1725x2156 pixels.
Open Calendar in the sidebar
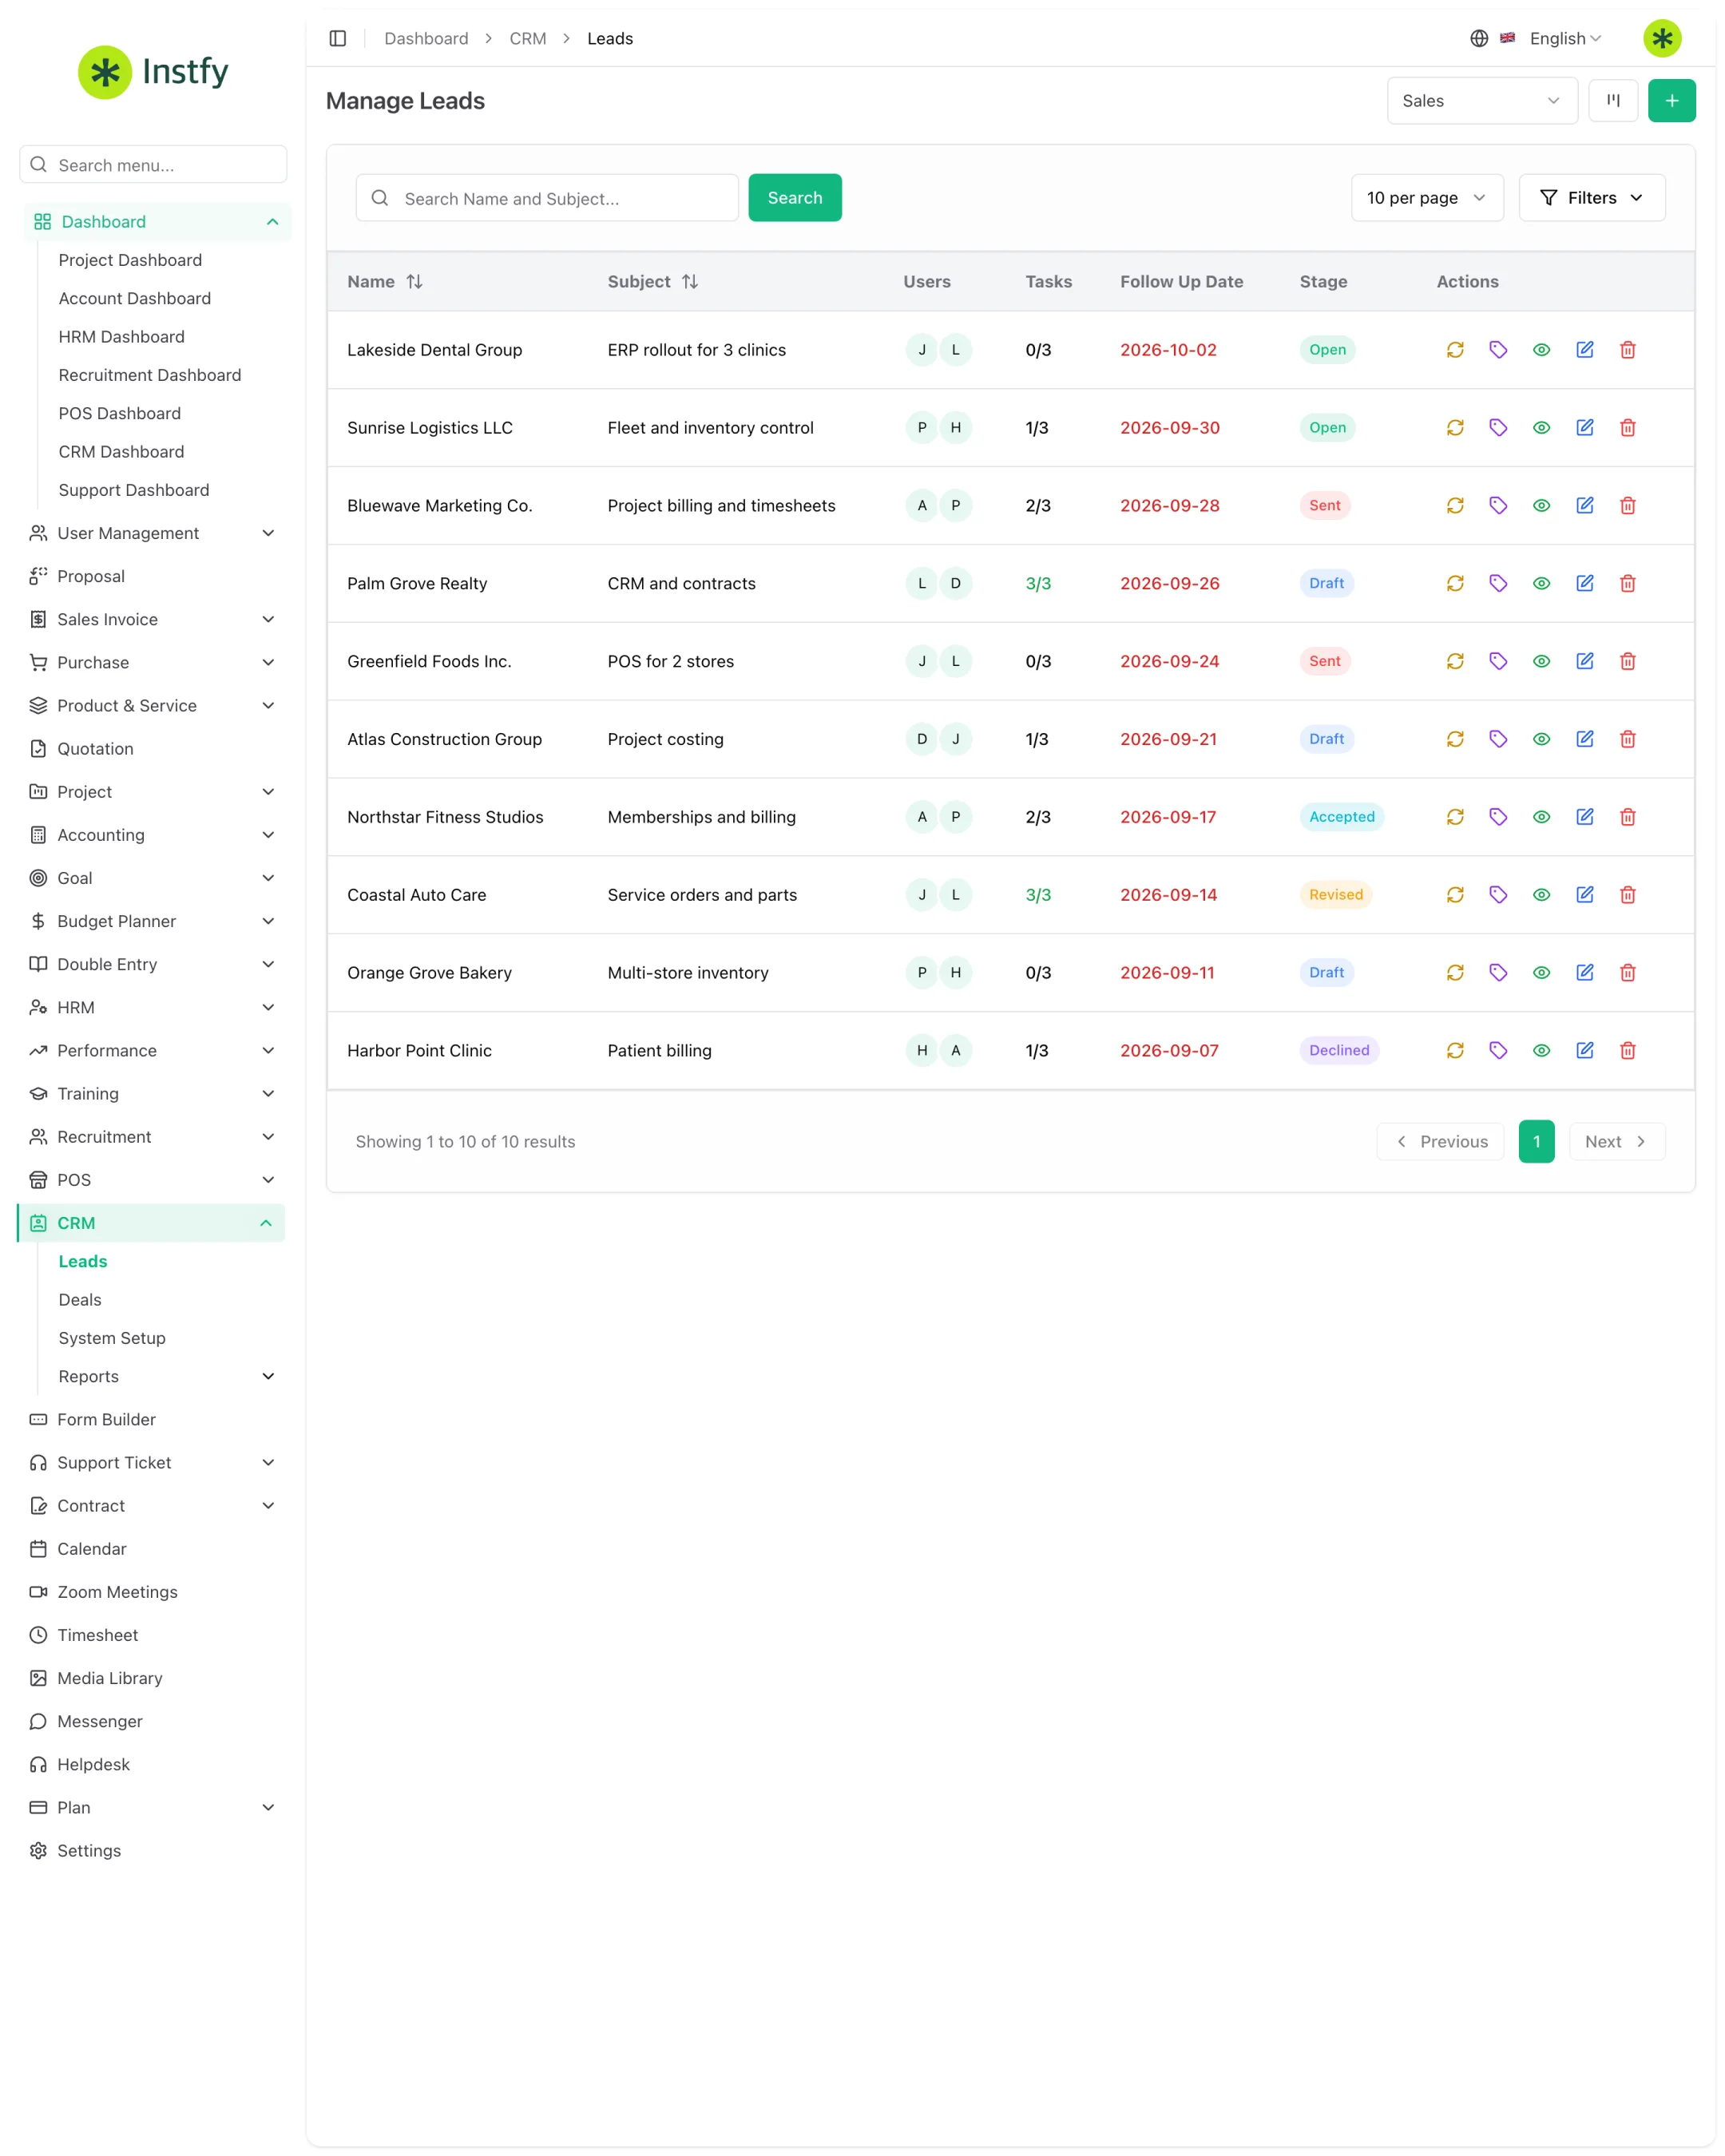coord(92,1549)
